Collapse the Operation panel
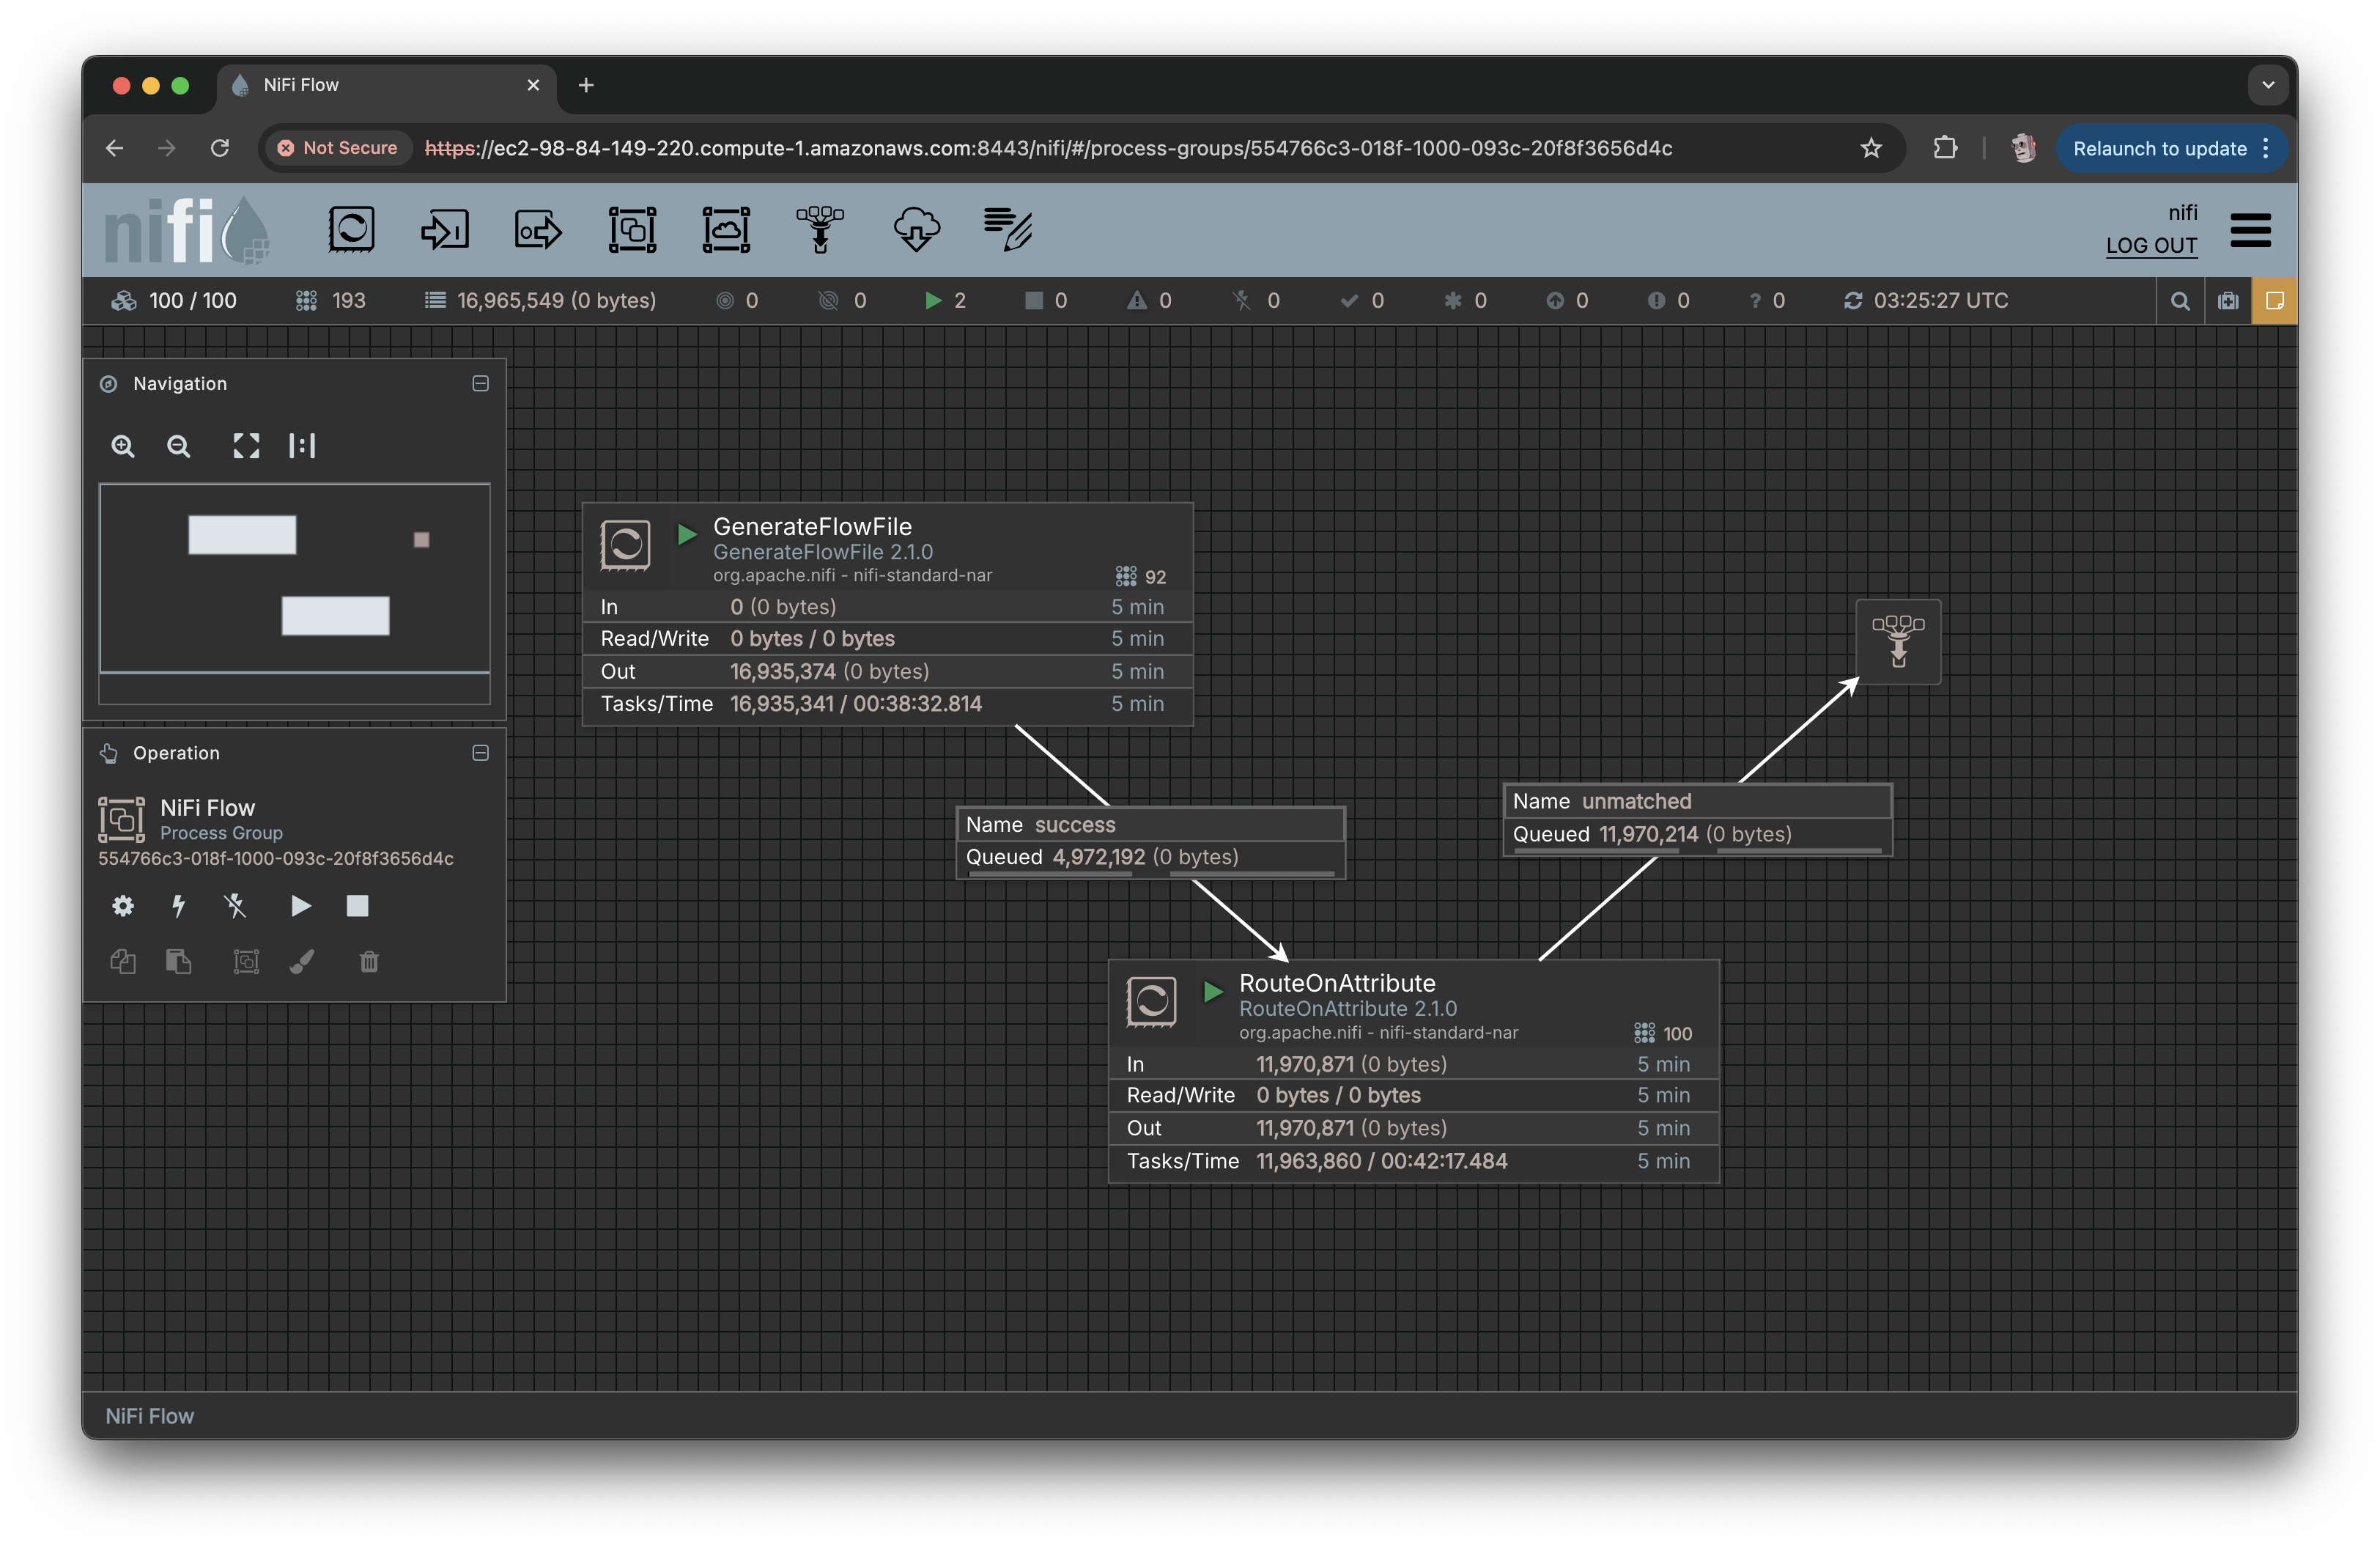2380x1548 pixels. [x=480, y=753]
